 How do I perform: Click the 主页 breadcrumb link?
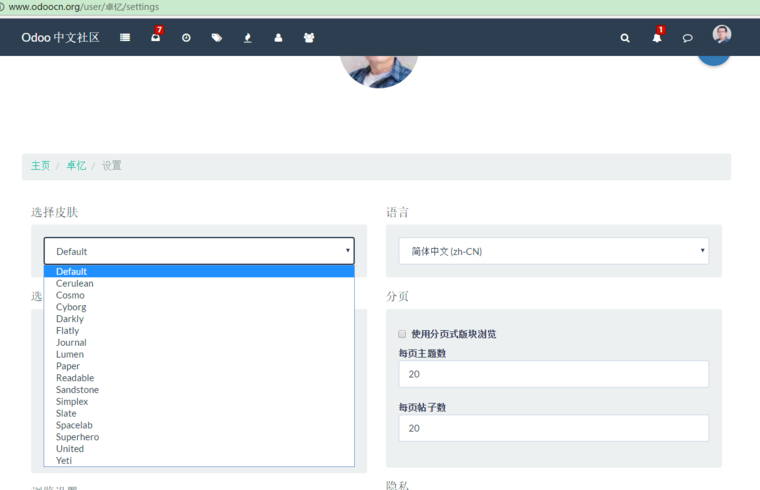40,166
